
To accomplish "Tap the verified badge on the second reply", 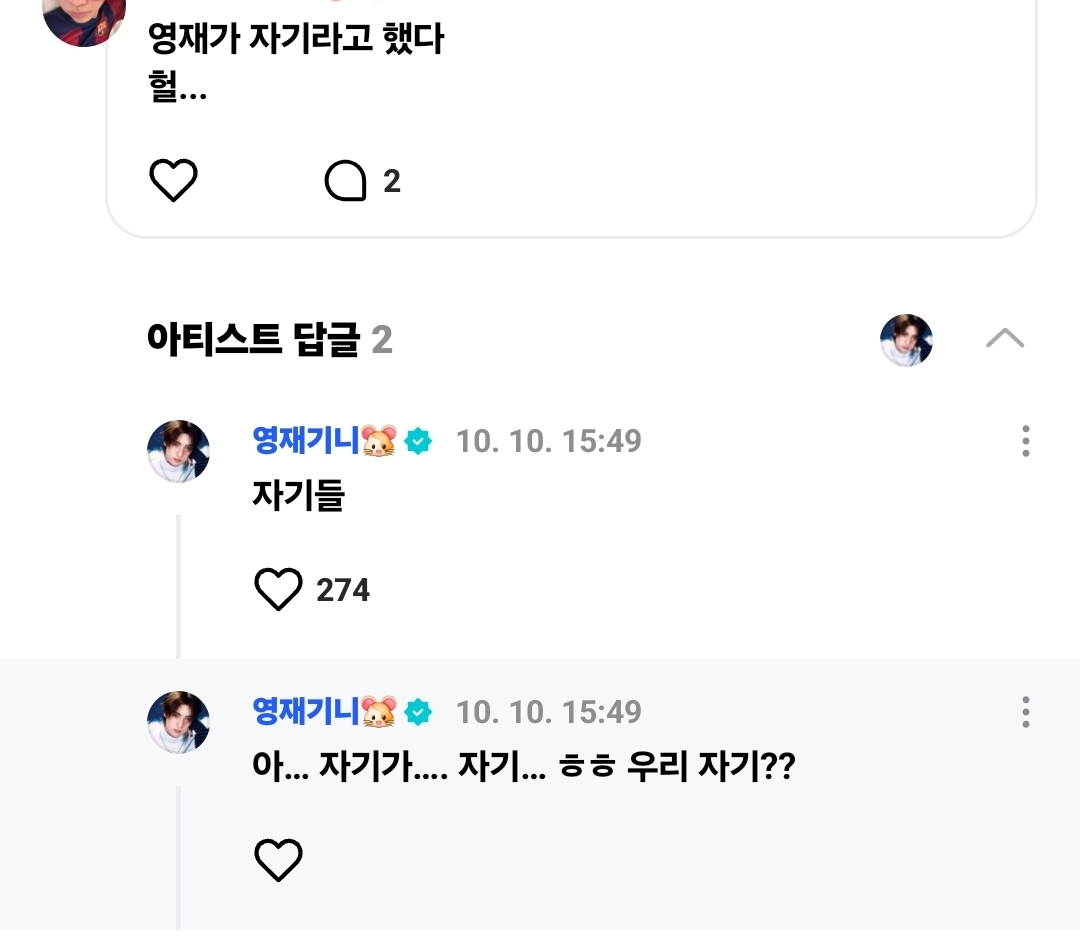I will coord(418,713).
